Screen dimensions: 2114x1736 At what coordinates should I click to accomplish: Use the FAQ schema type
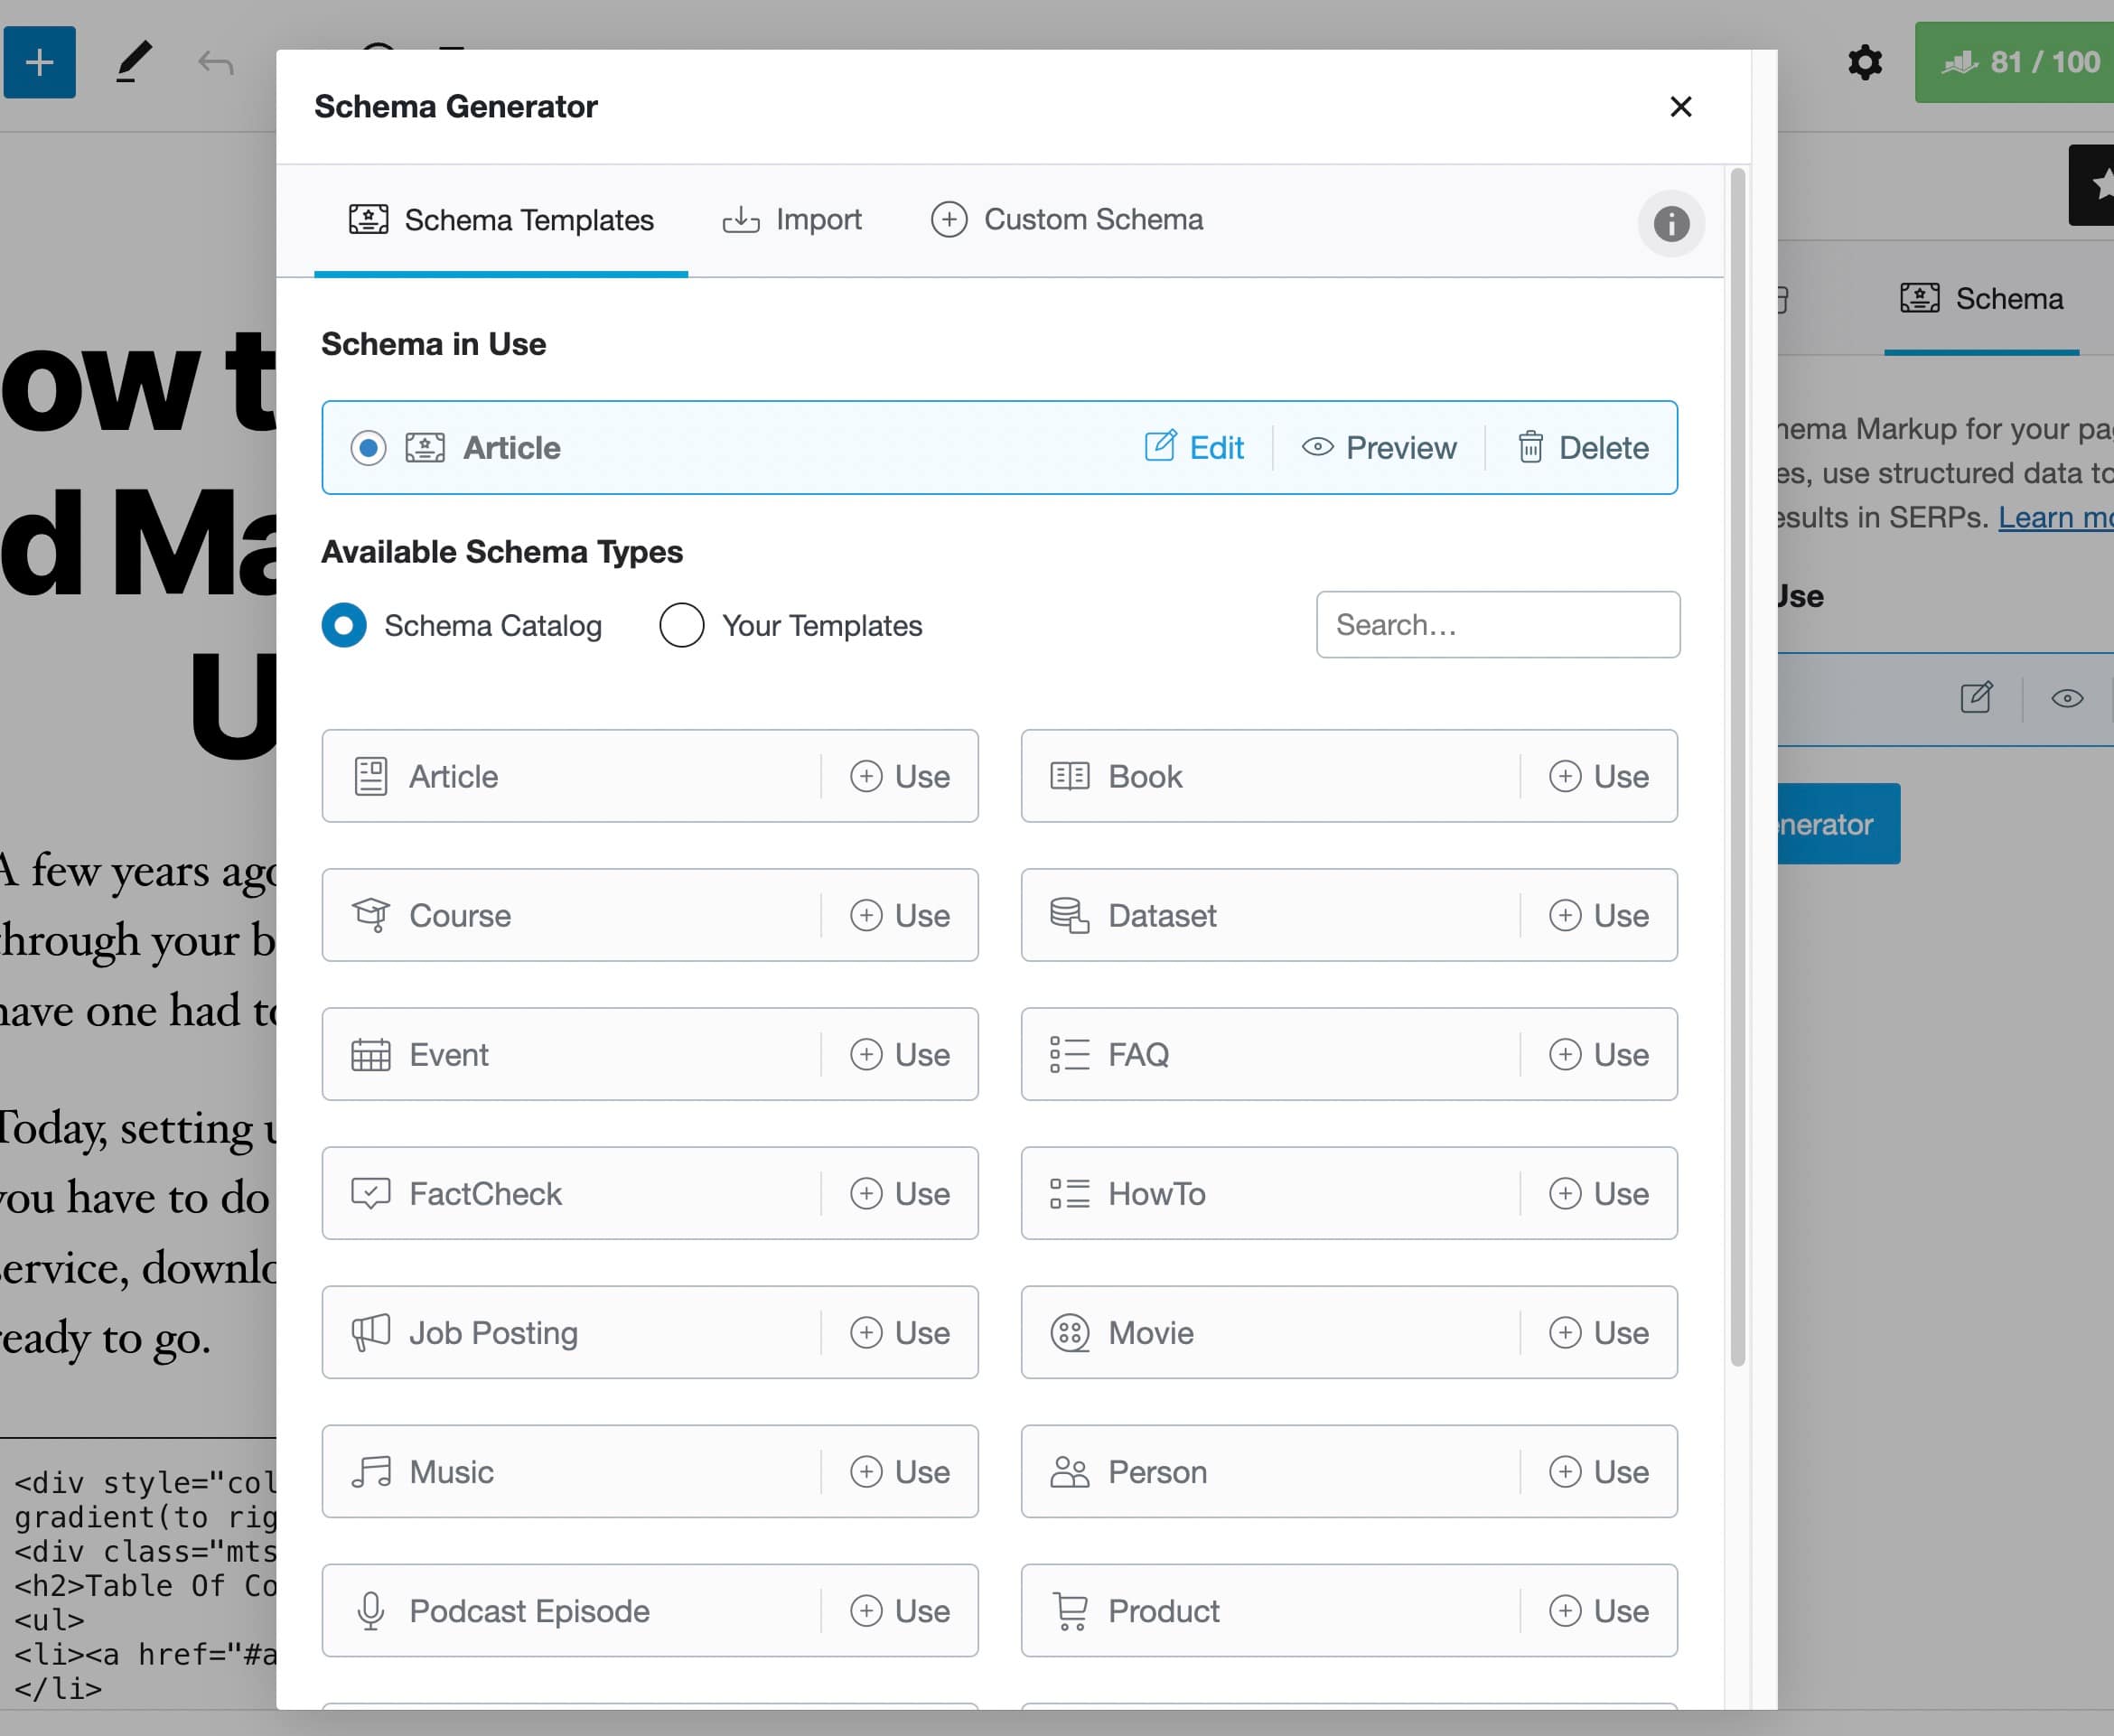(1598, 1054)
